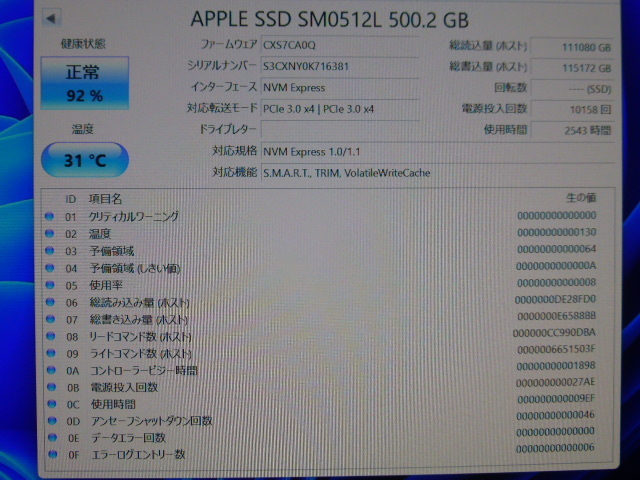The height and width of the screenshot is (480, 640).
Task: Click the interface field NVM Express
Action: click(340, 88)
